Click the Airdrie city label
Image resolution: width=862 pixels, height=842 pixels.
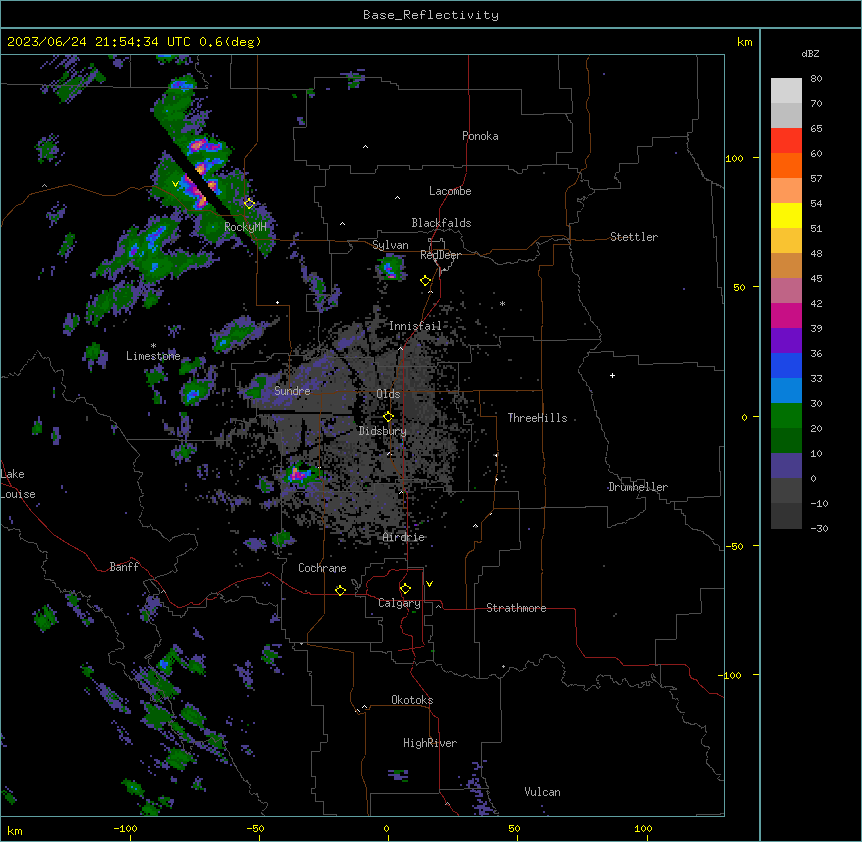404,537
